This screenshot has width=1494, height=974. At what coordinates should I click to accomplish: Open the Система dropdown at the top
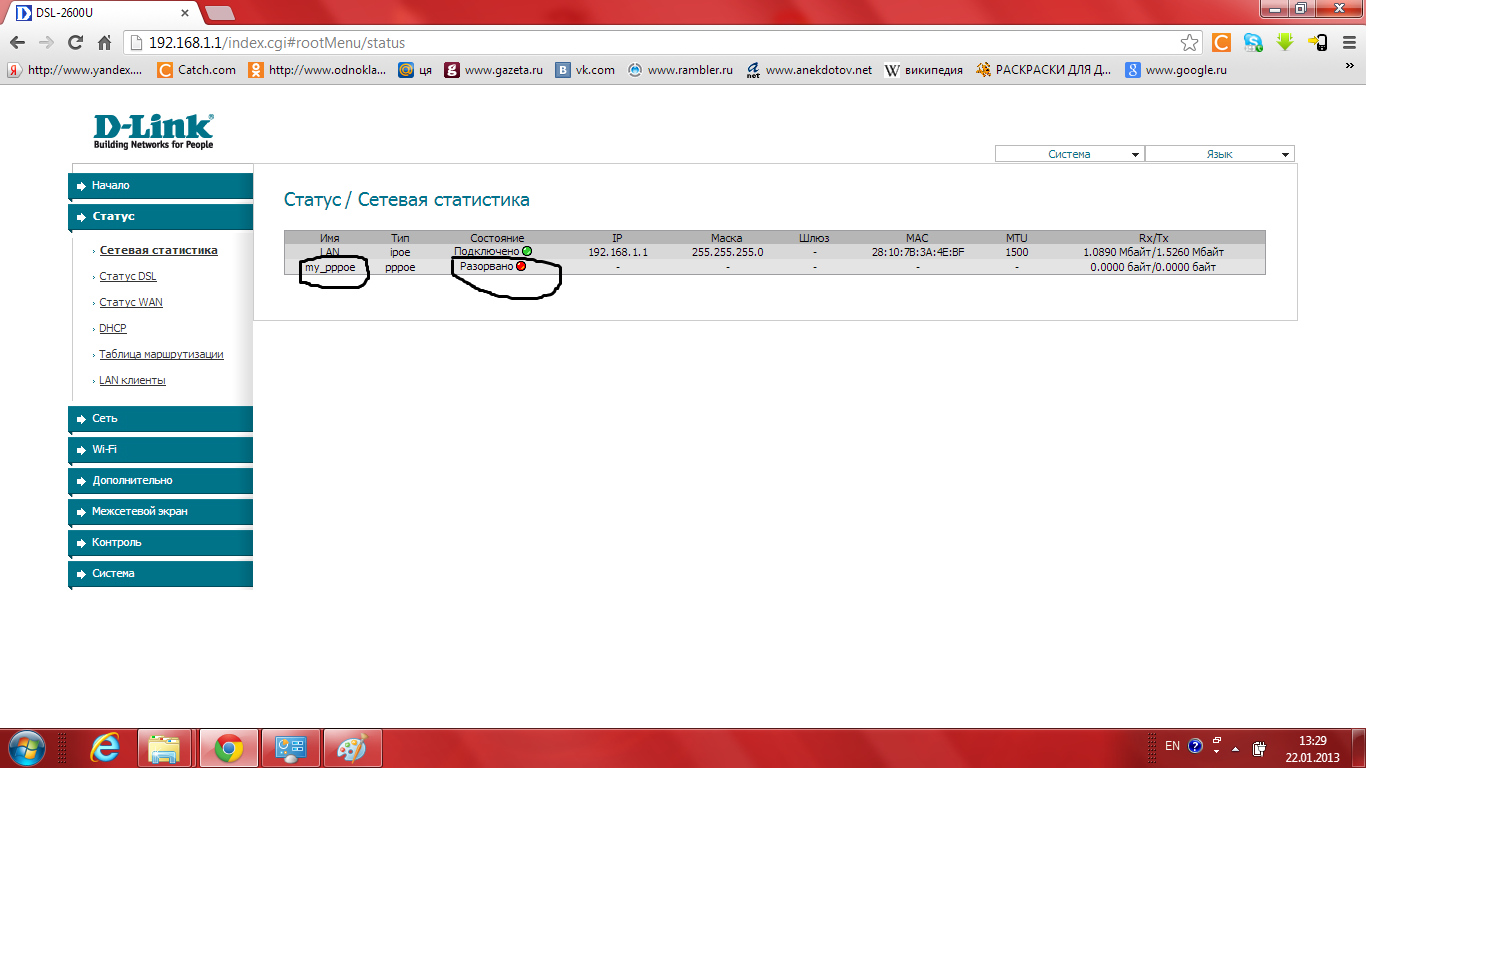[x=1069, y=154]
